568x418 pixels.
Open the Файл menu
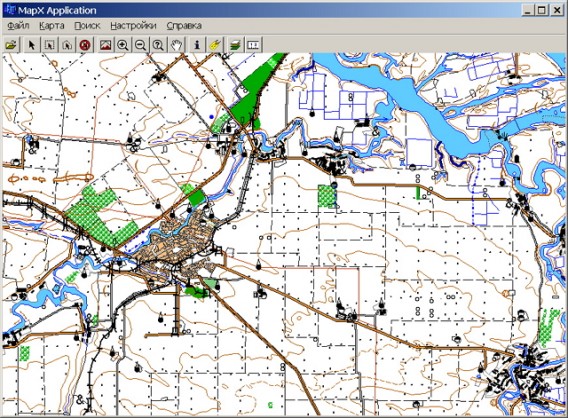pos(18,26)
